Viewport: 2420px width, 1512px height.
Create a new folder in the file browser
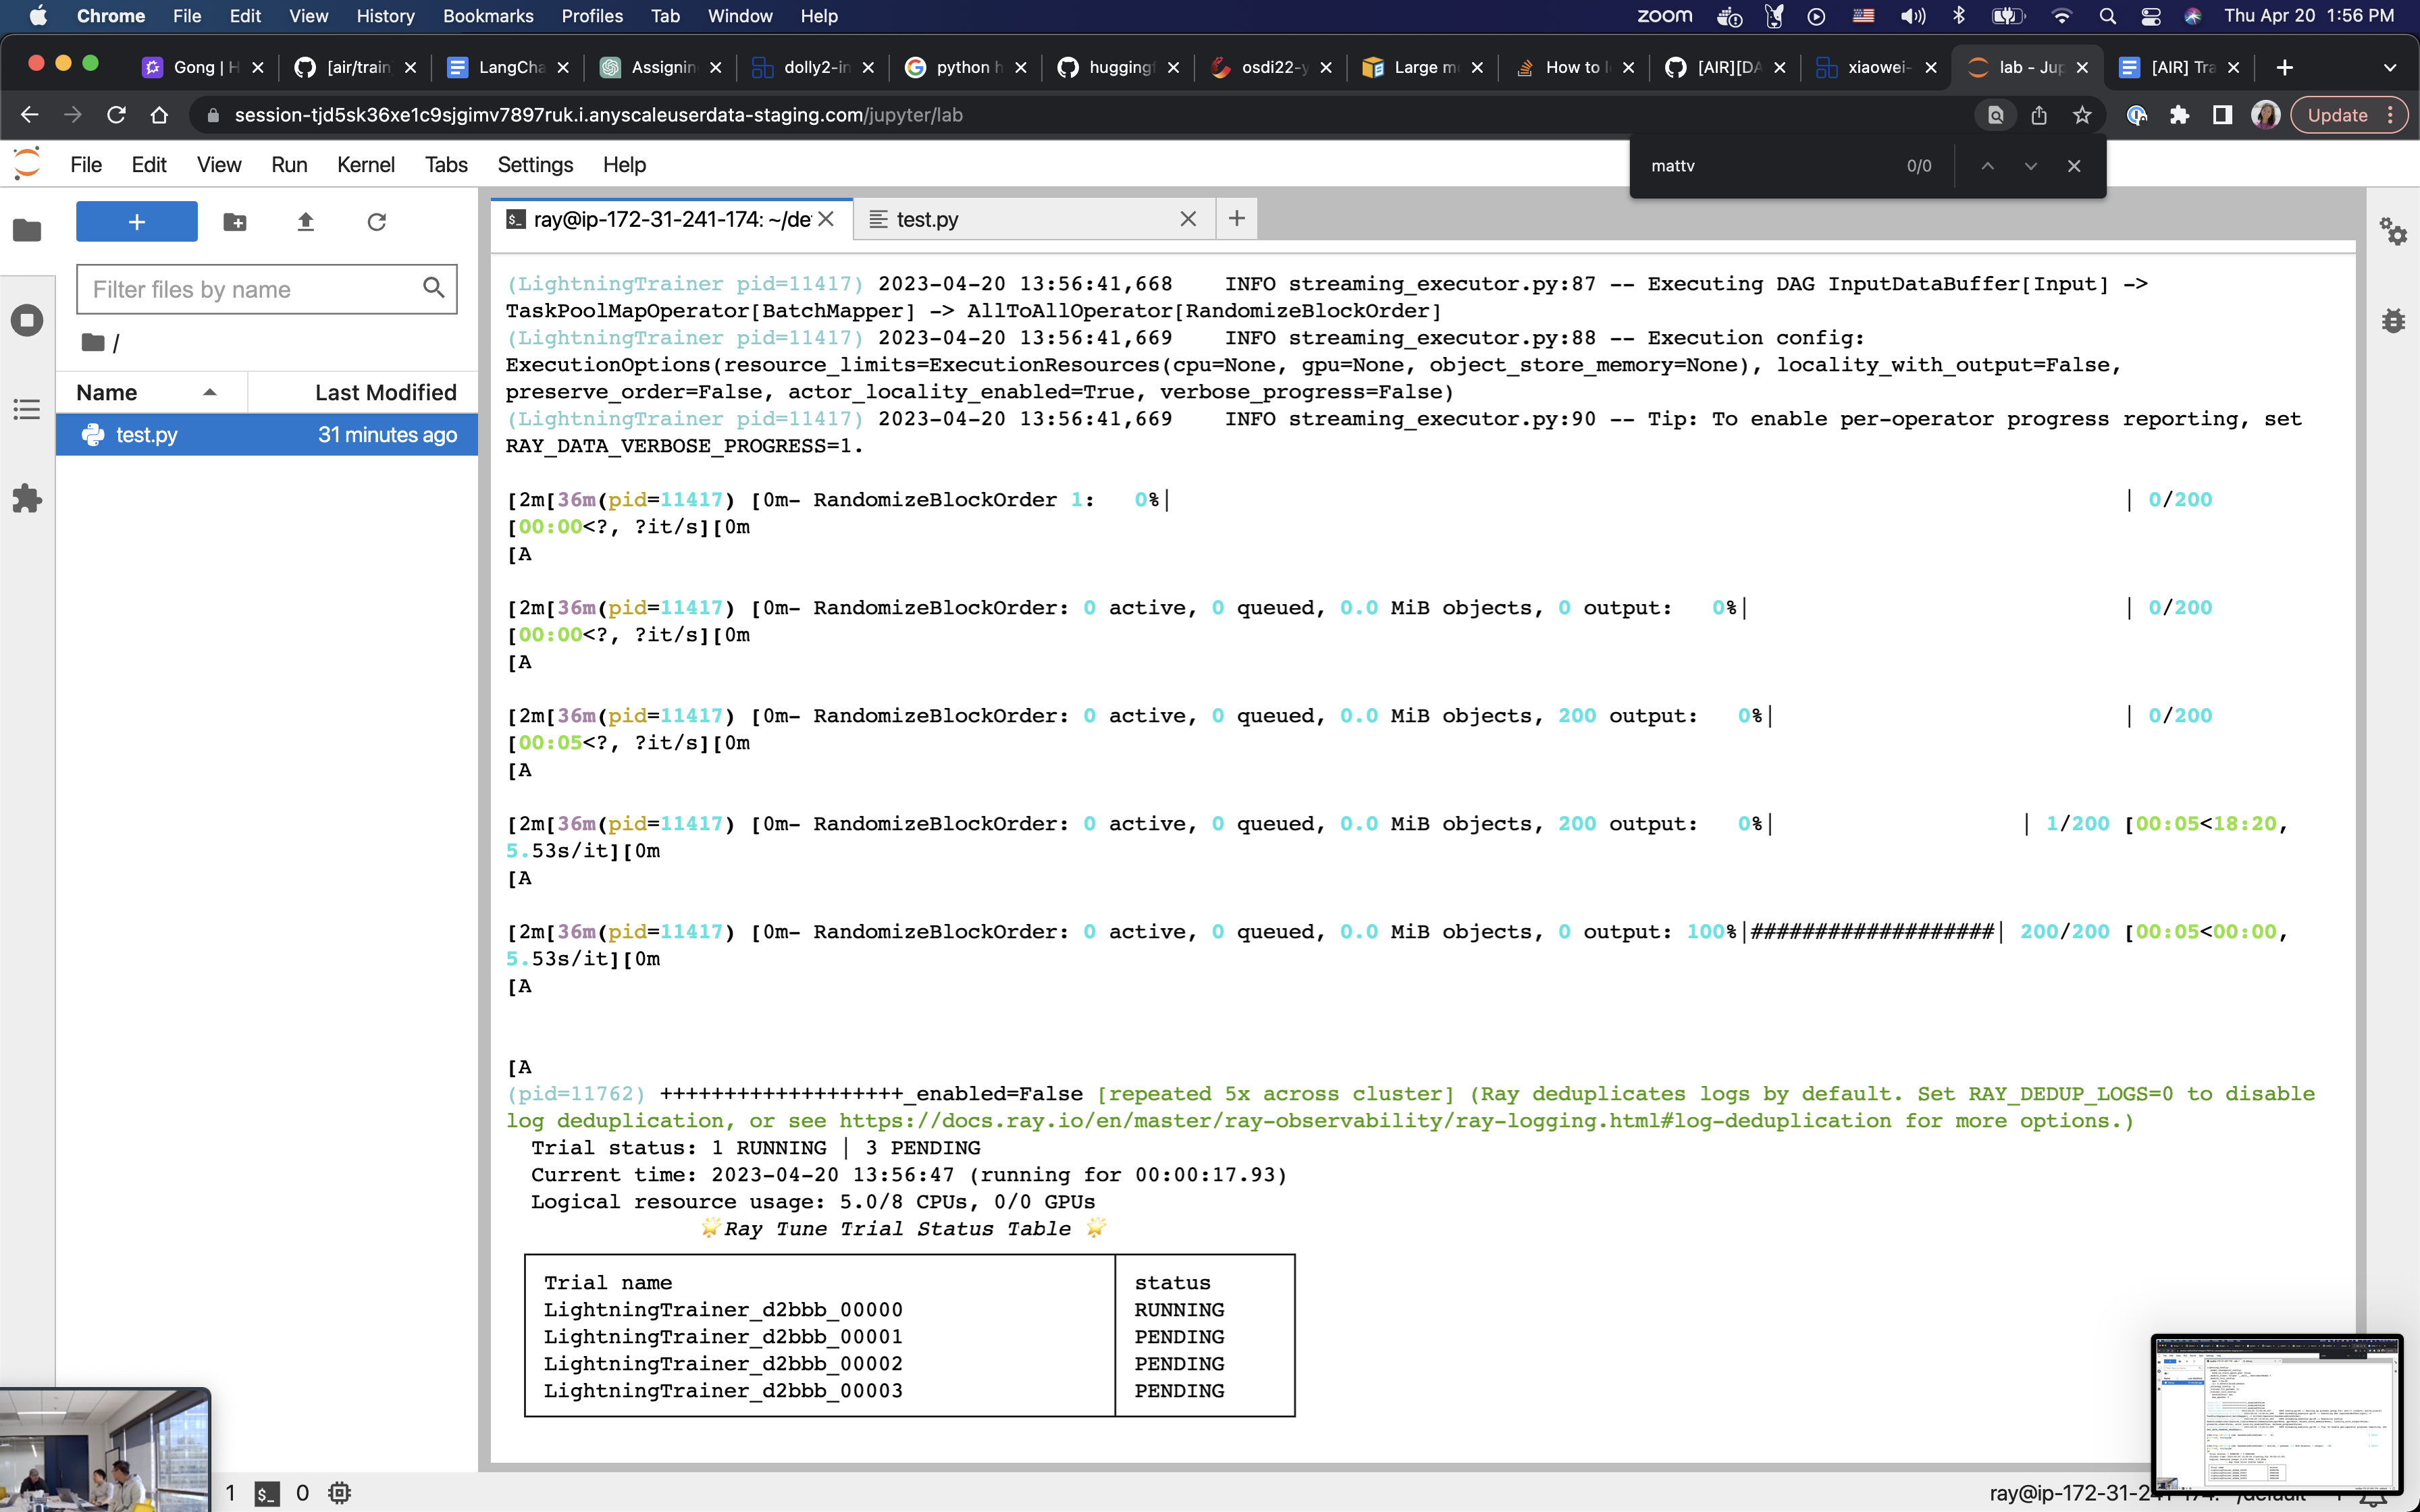235,222
